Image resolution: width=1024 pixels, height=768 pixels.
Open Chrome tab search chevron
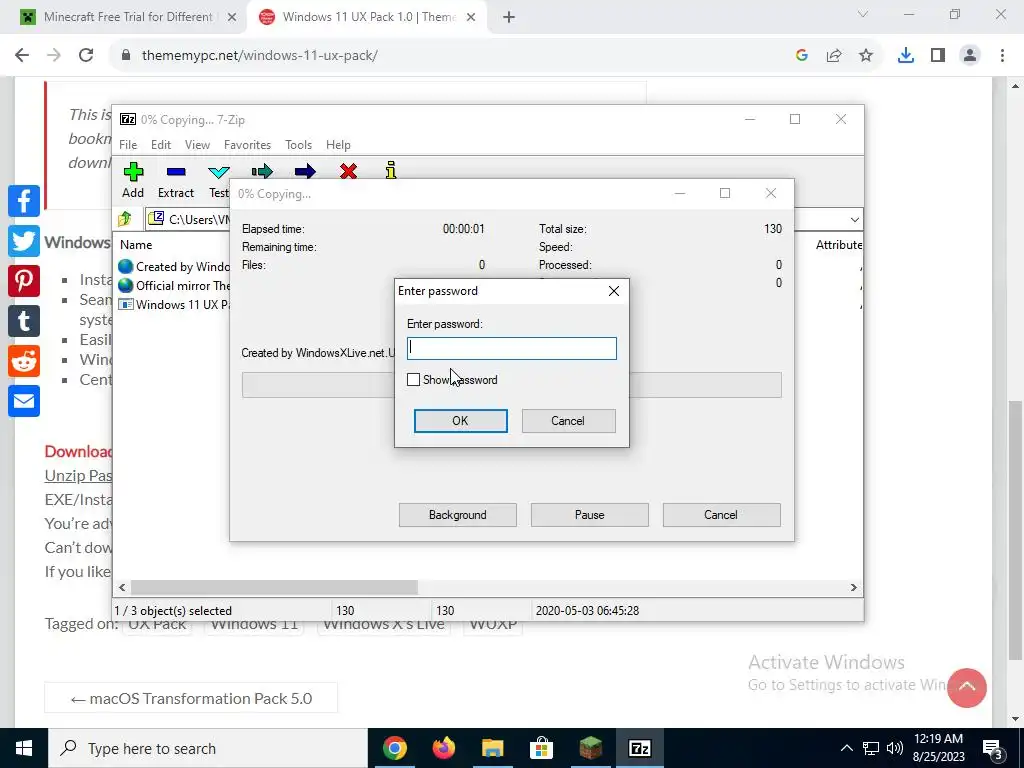pos(863,14)
